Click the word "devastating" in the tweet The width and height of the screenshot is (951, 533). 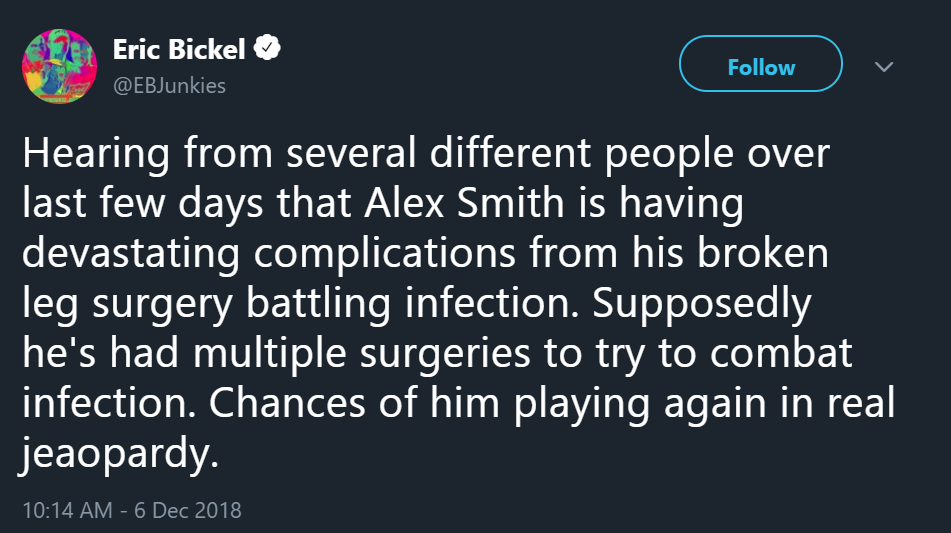coord(131,253)
